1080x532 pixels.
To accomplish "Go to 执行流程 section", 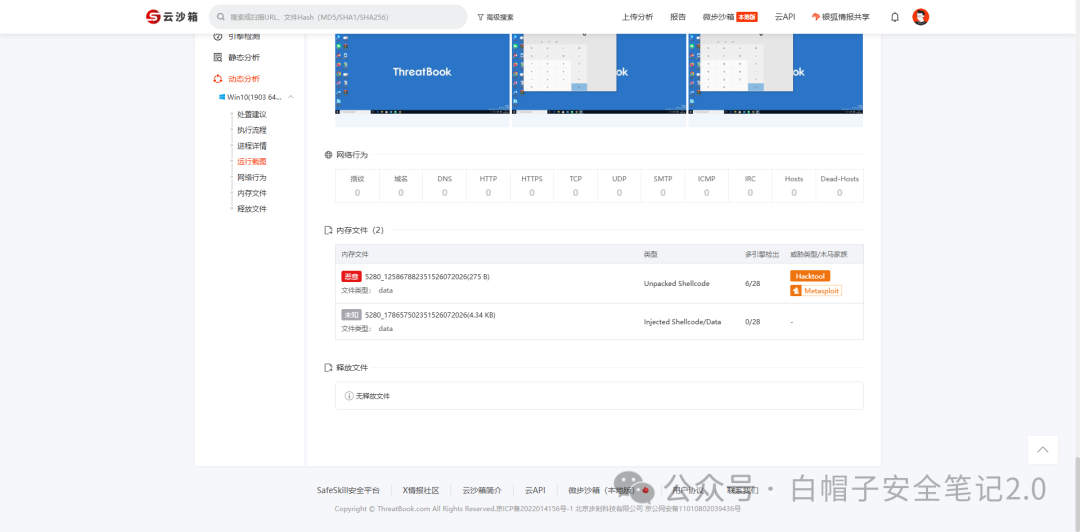I will pos(251,130).
